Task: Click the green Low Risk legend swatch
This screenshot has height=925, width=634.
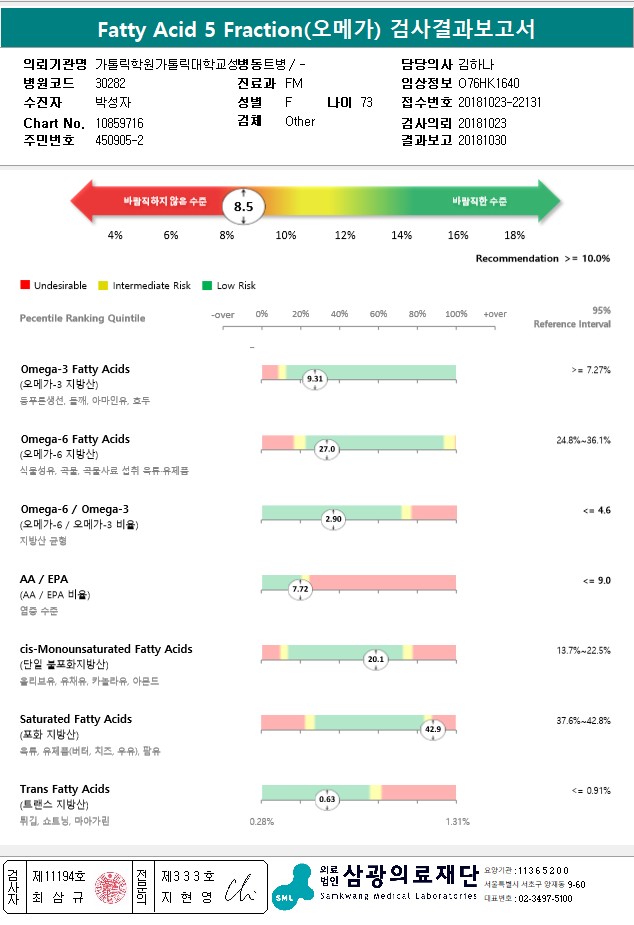Action: 207,286
